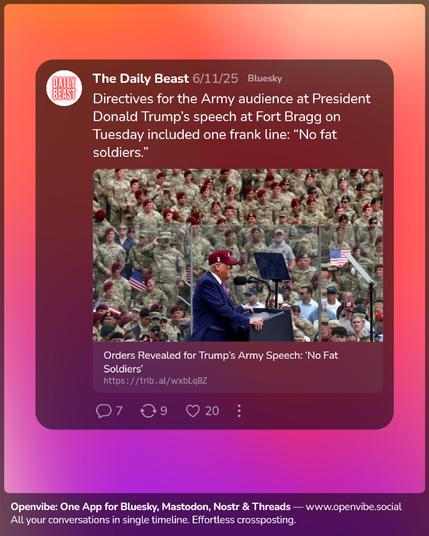The image size is (429, 536).
Task: Click the Daily Beast avatar logo
Action: [x=64, y=88]
